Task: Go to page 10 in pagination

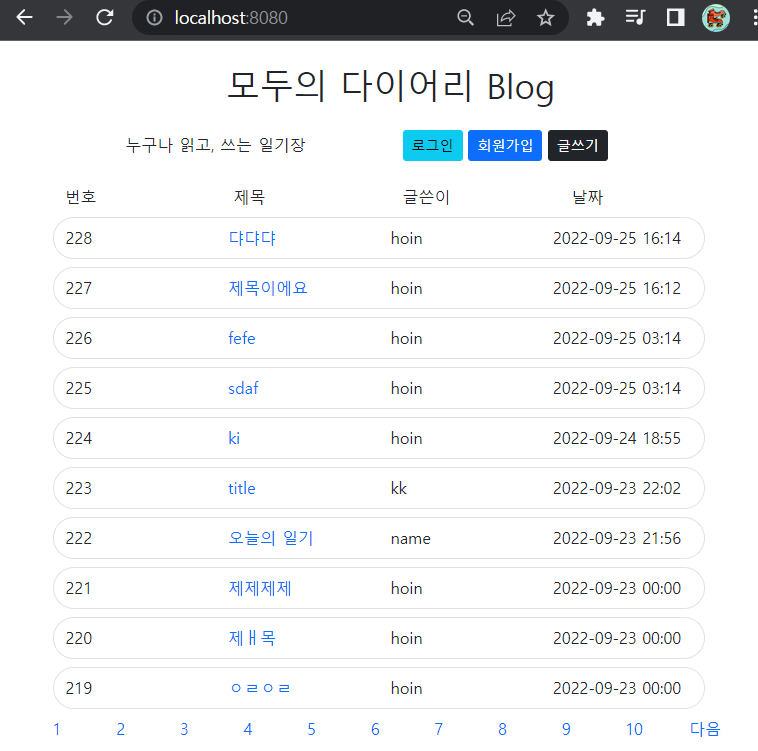Action: 634,729
